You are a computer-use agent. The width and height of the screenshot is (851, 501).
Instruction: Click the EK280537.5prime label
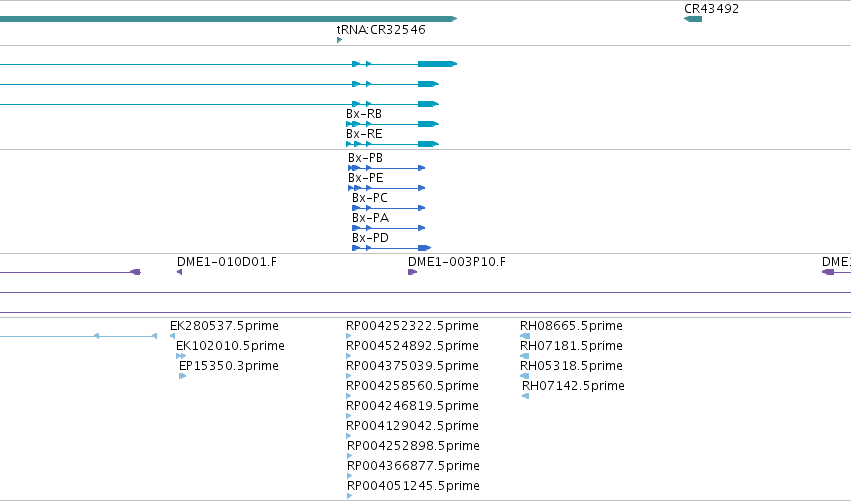coord(224,326)
